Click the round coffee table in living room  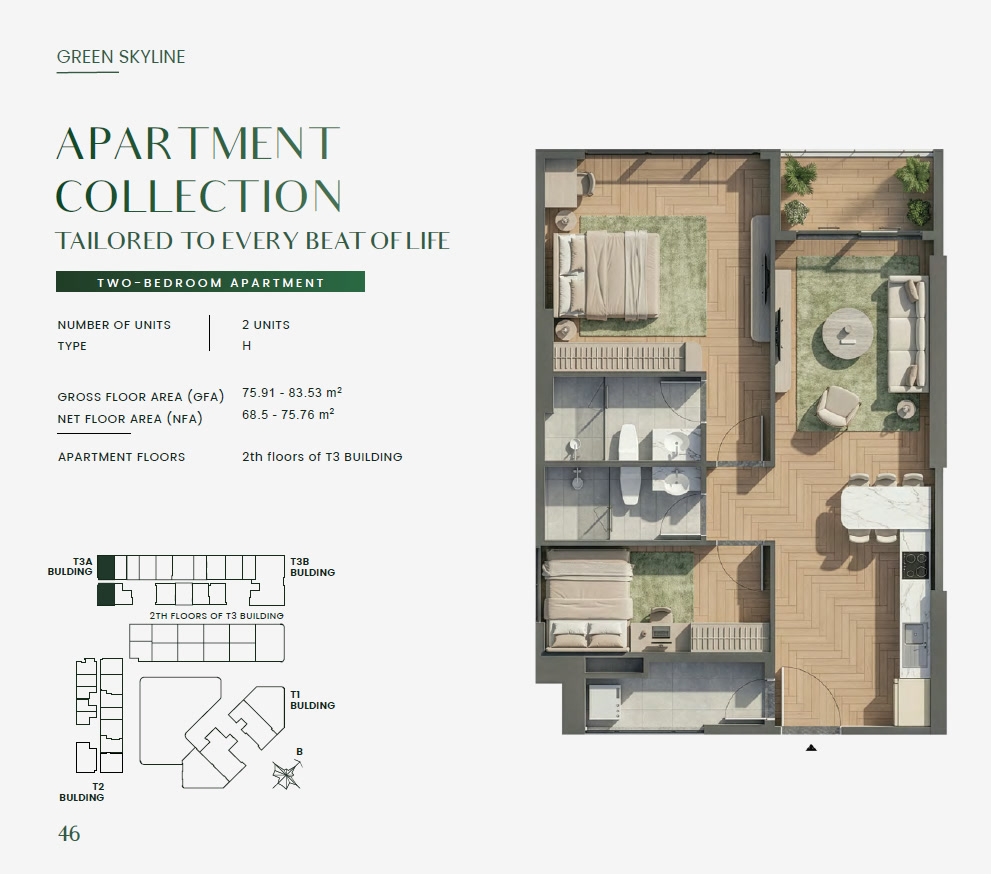[x=848, y=334]
